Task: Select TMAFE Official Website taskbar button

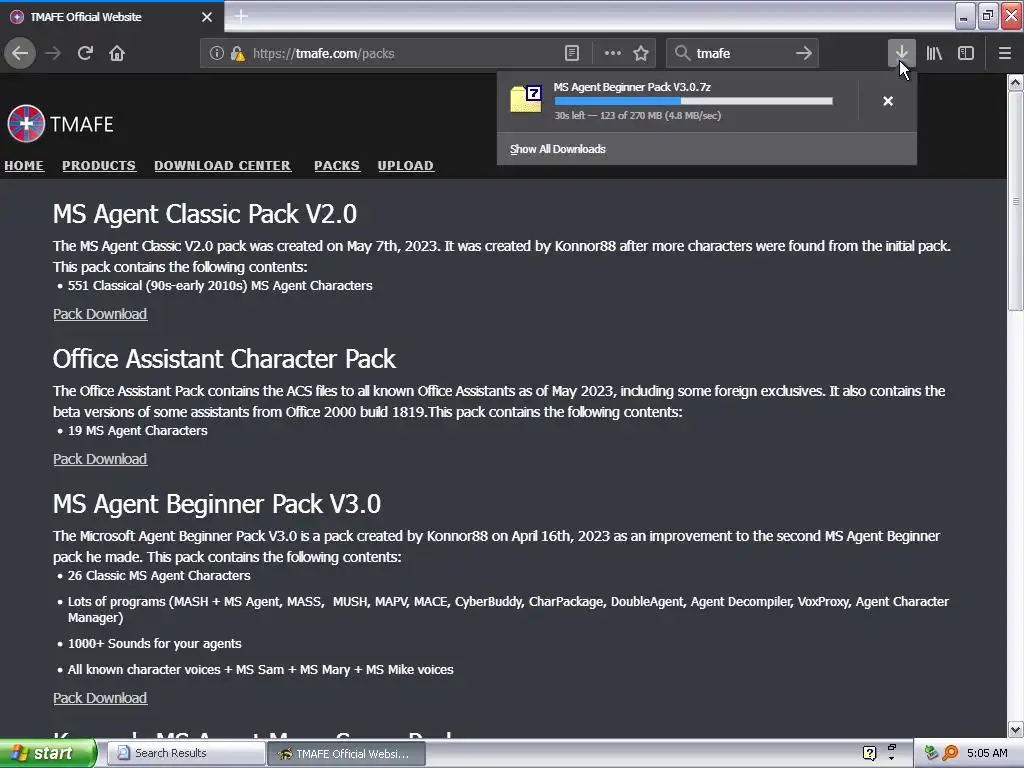Action: point(347,754)
